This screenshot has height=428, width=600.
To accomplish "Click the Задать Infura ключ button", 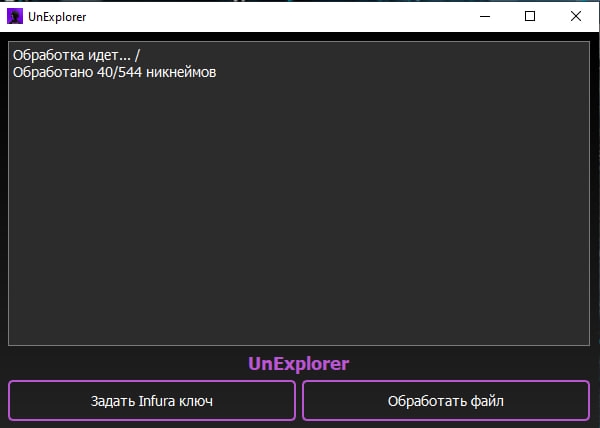I will point(152,400).
